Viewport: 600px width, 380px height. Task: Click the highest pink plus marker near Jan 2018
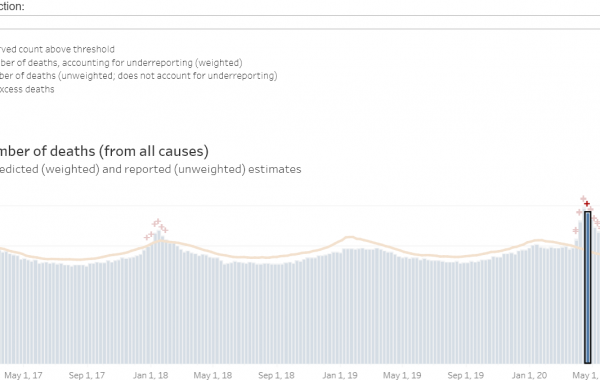[157, 221]
